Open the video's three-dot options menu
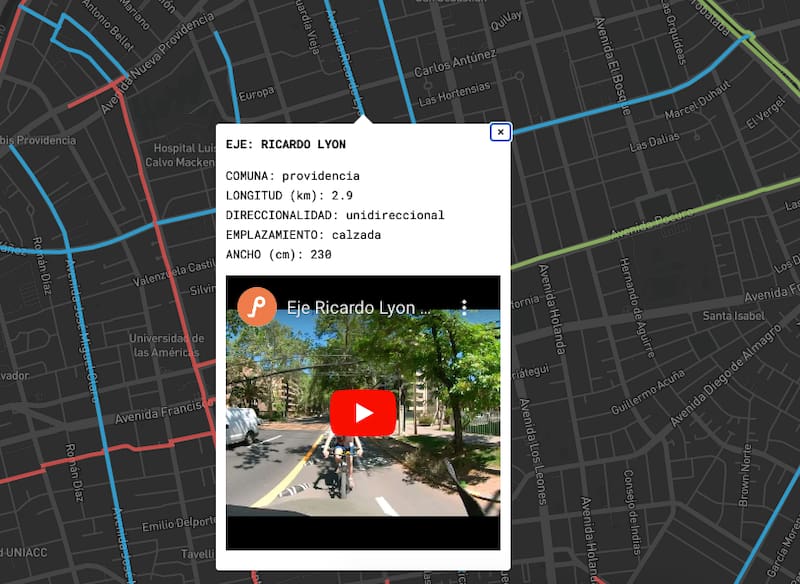Screen dimensions: 800x584 pyautogui.click(x=464, y=307)
